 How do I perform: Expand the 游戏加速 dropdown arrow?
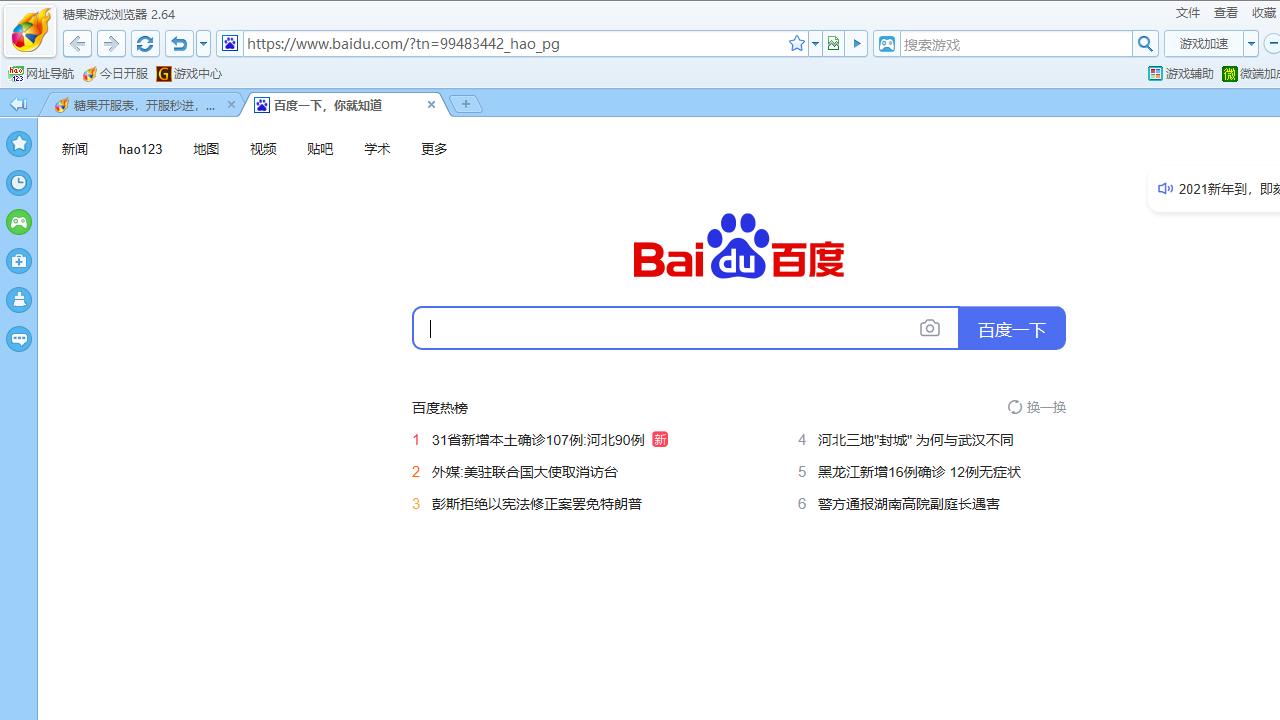point(1250,43)
